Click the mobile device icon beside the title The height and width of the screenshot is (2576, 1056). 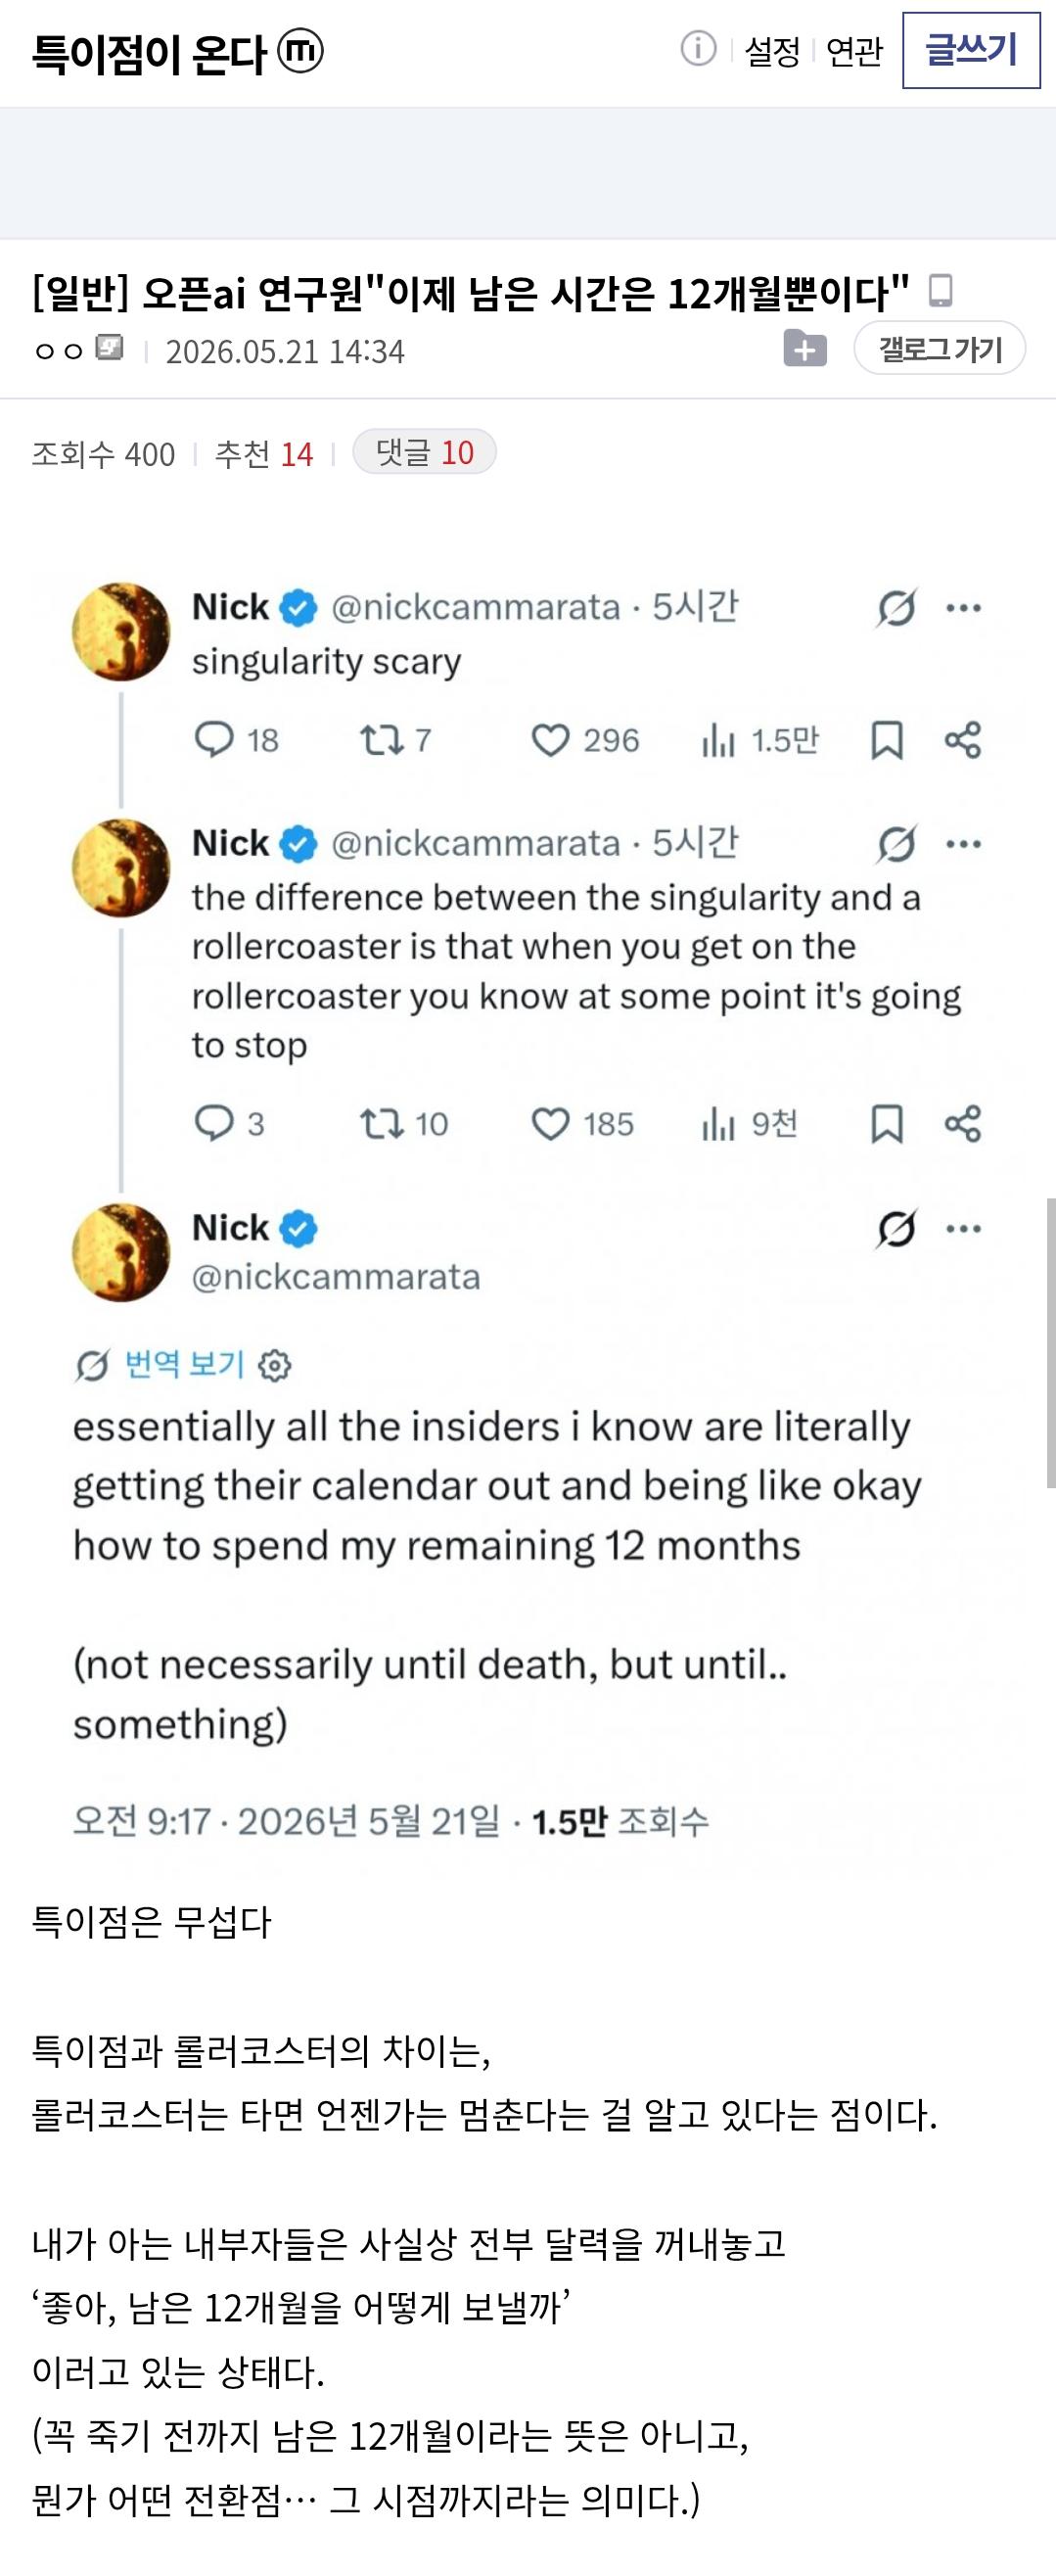tap(940, 291)
